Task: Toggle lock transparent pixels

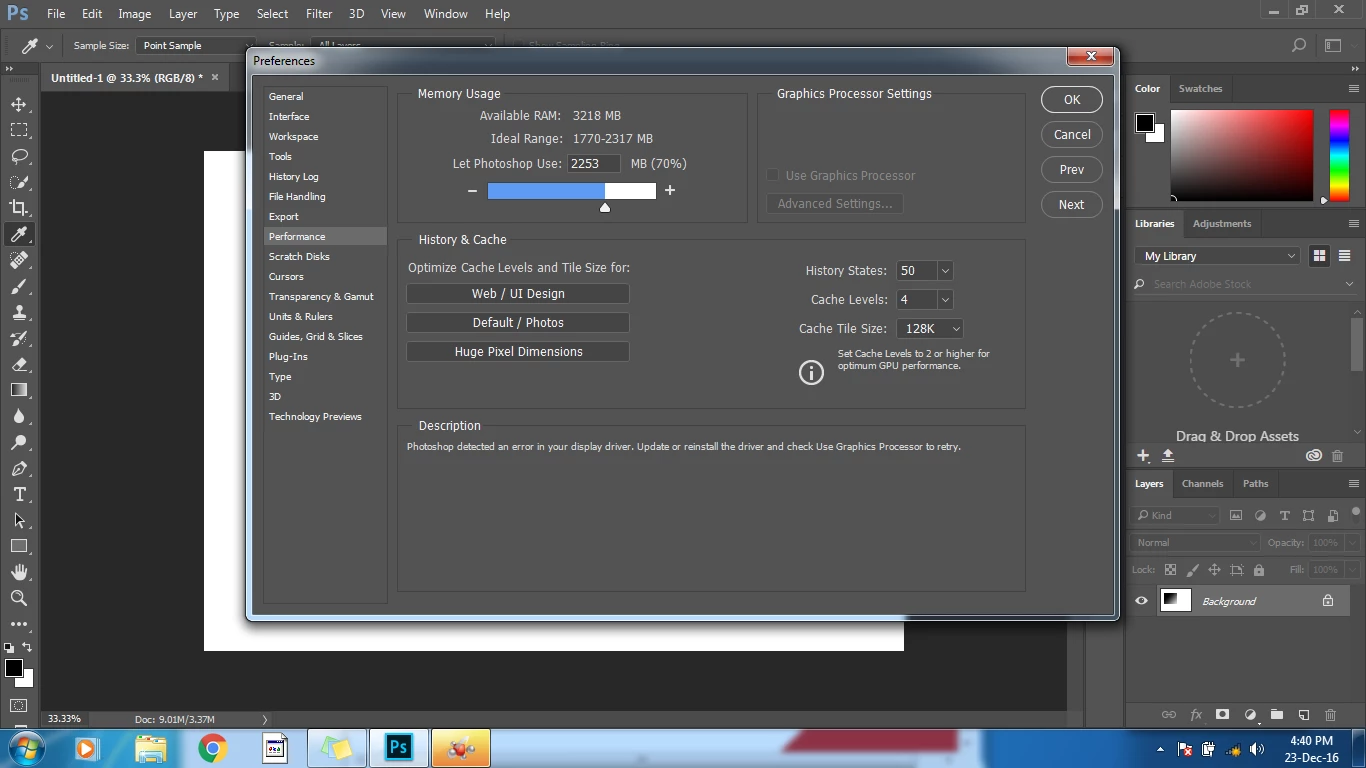Action: pos(1170,570)
